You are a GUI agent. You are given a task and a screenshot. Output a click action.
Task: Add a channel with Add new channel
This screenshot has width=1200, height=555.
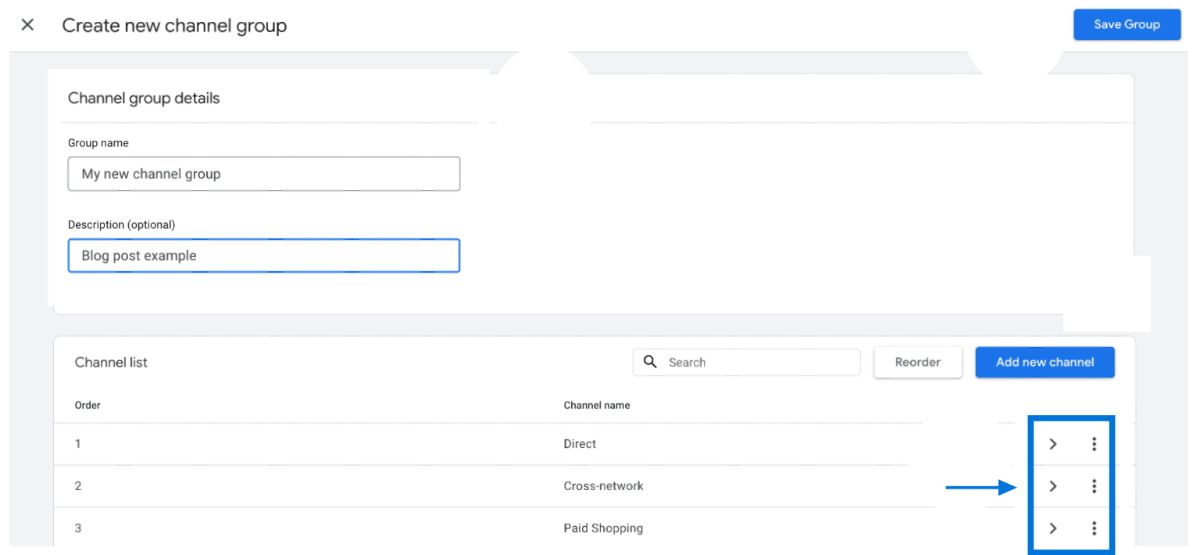1045,362
